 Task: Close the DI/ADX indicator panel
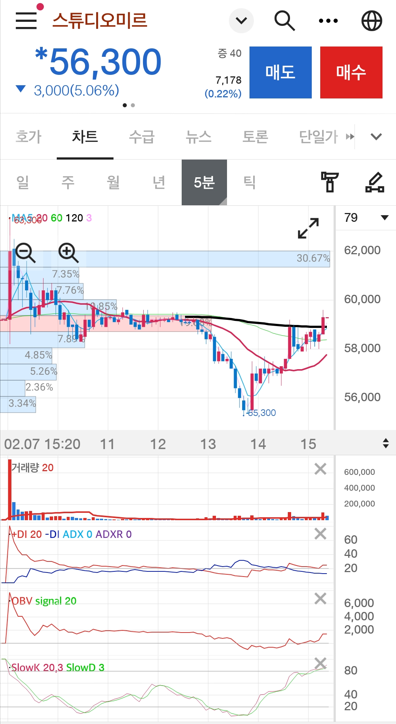320,534
